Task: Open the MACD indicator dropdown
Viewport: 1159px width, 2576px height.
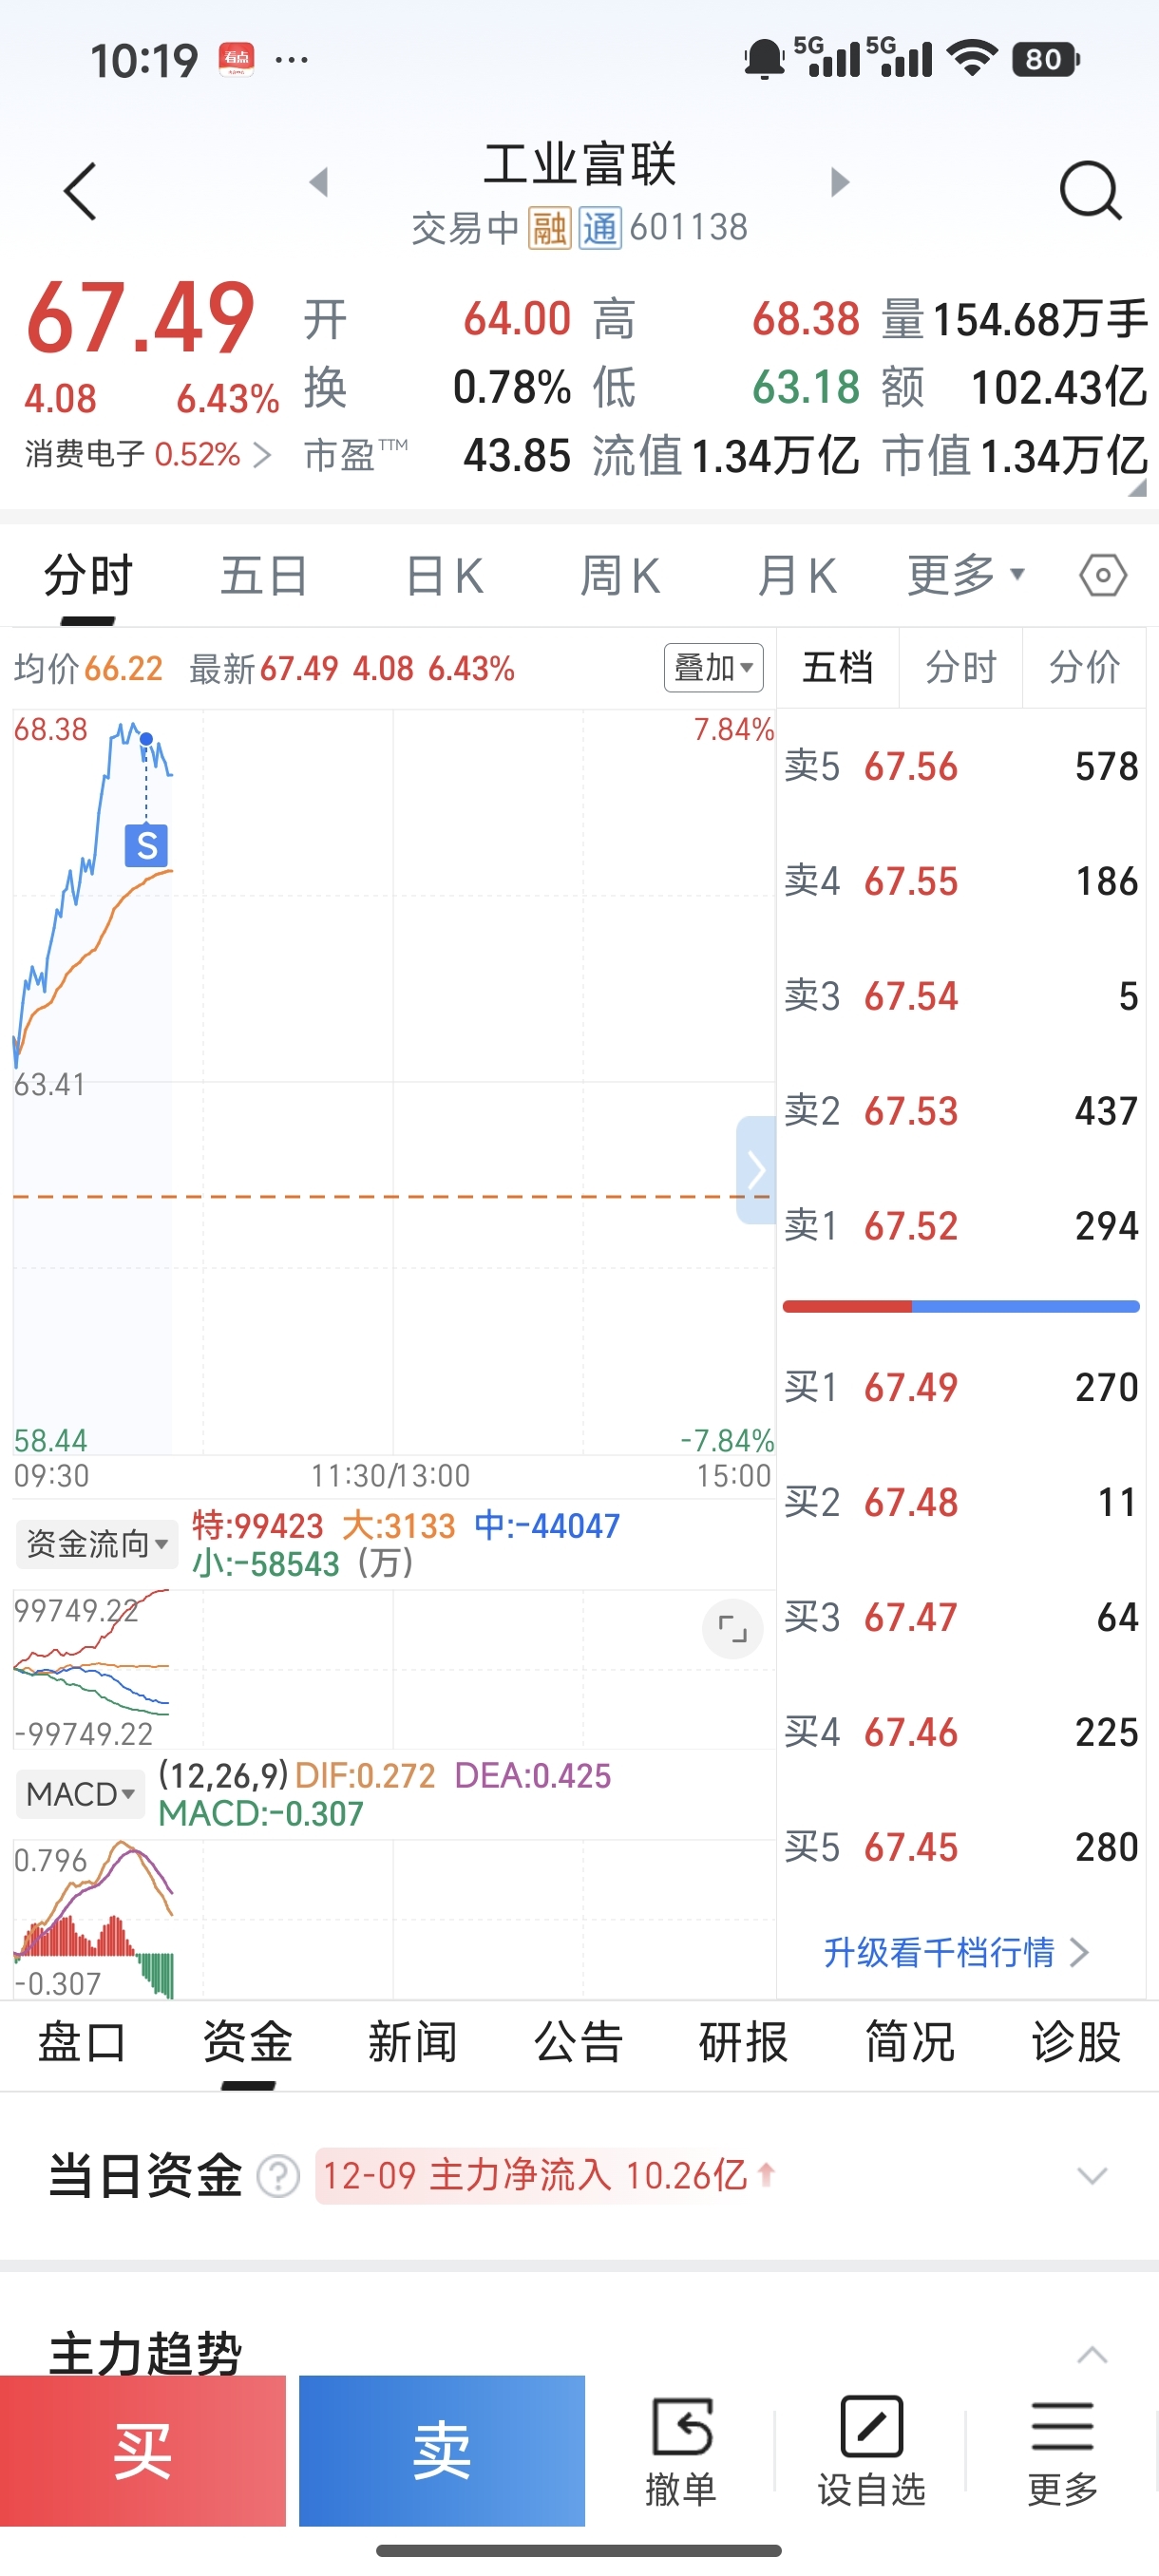Action: tap(80, 1794)
